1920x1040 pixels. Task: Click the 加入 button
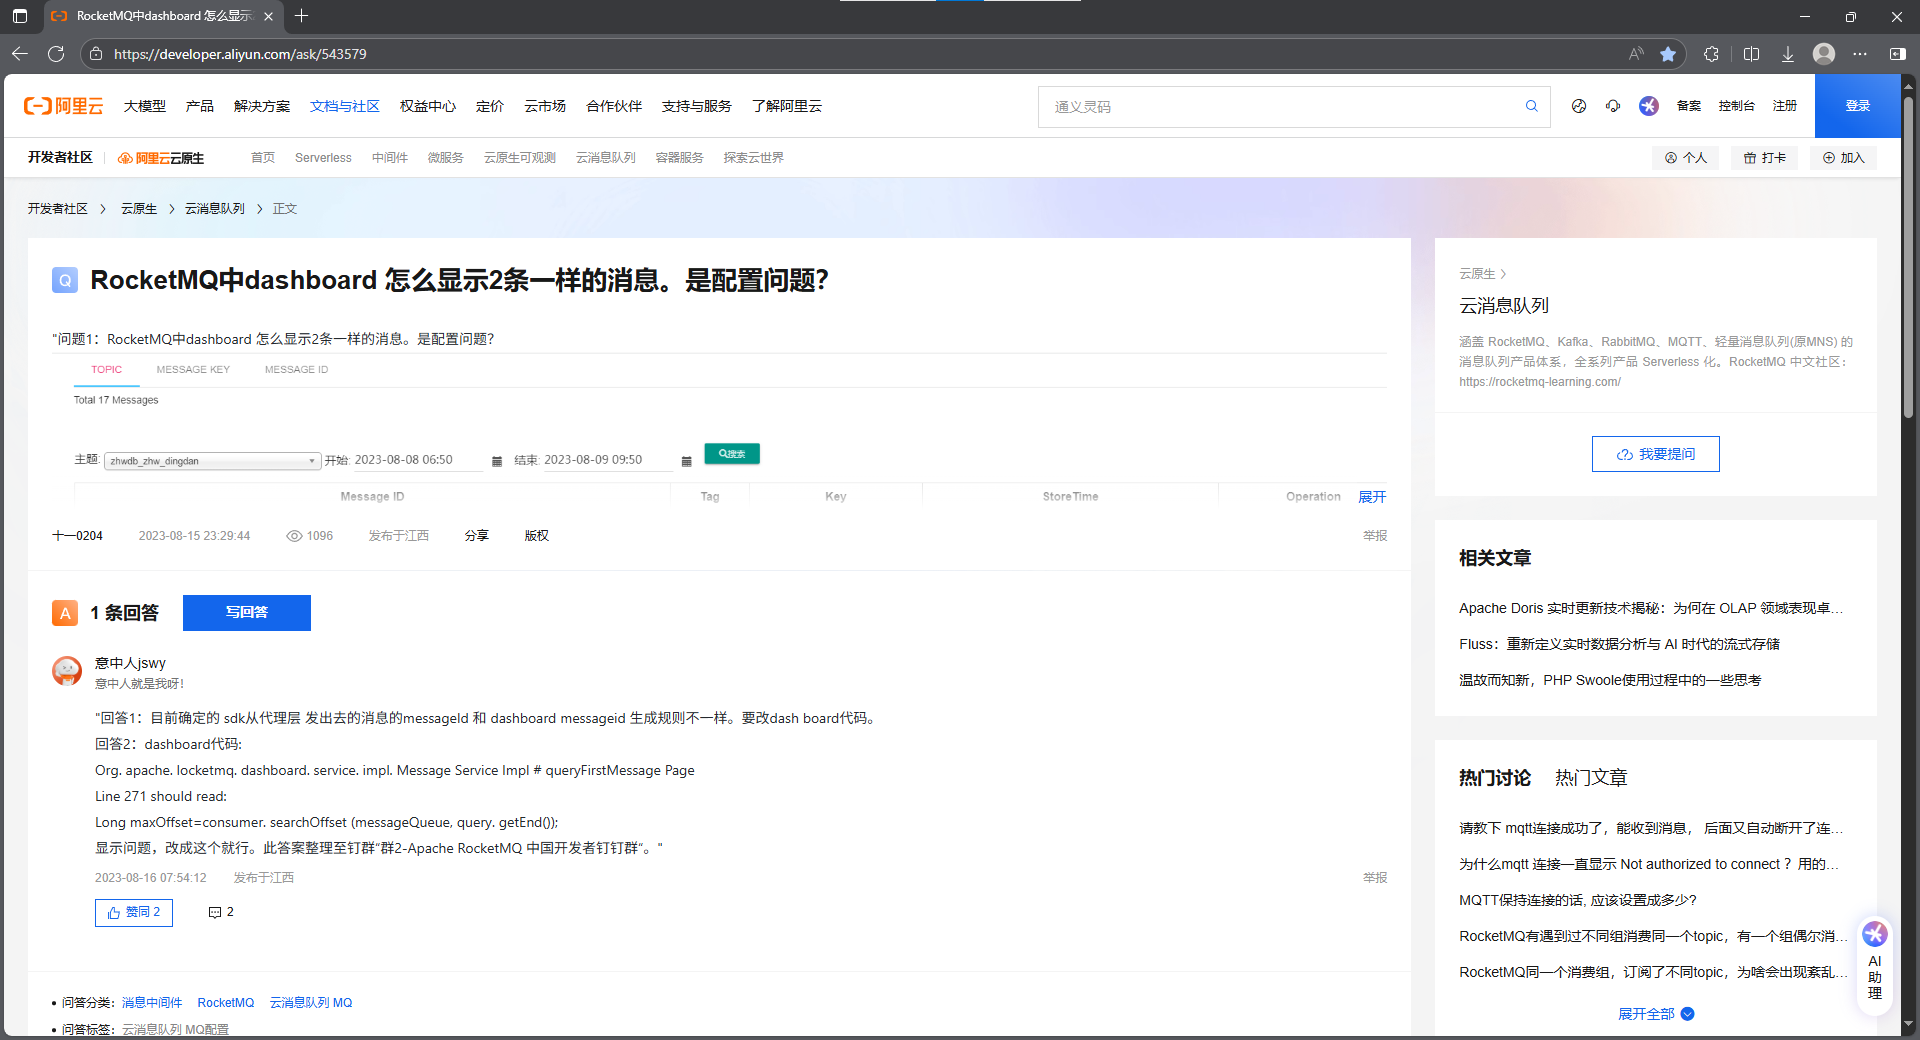click(1844, 158)
